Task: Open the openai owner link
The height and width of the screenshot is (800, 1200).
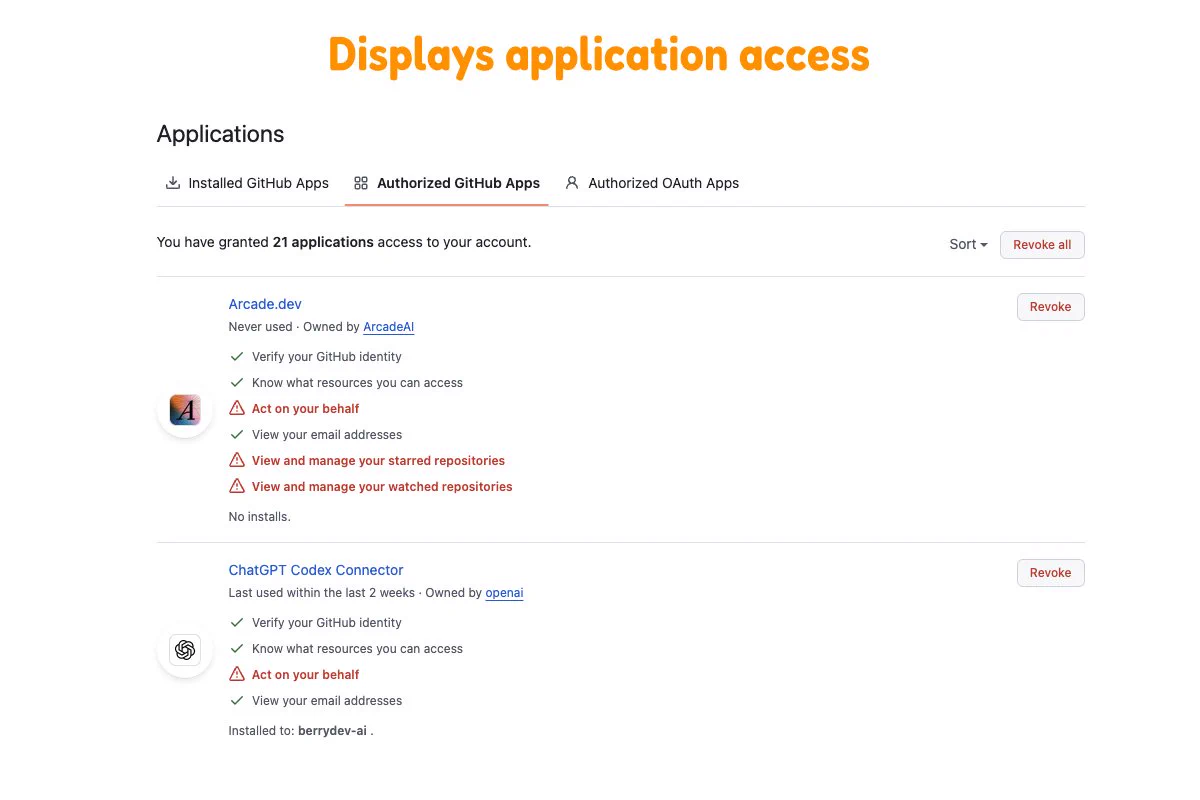Action: pyautogui.click(x=504, y=593)
